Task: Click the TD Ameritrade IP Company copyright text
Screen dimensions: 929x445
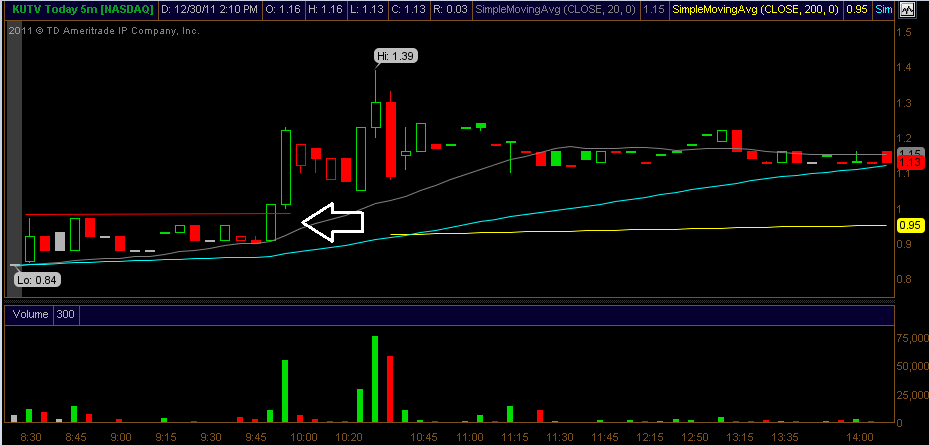Action: (x=104, y=31)
